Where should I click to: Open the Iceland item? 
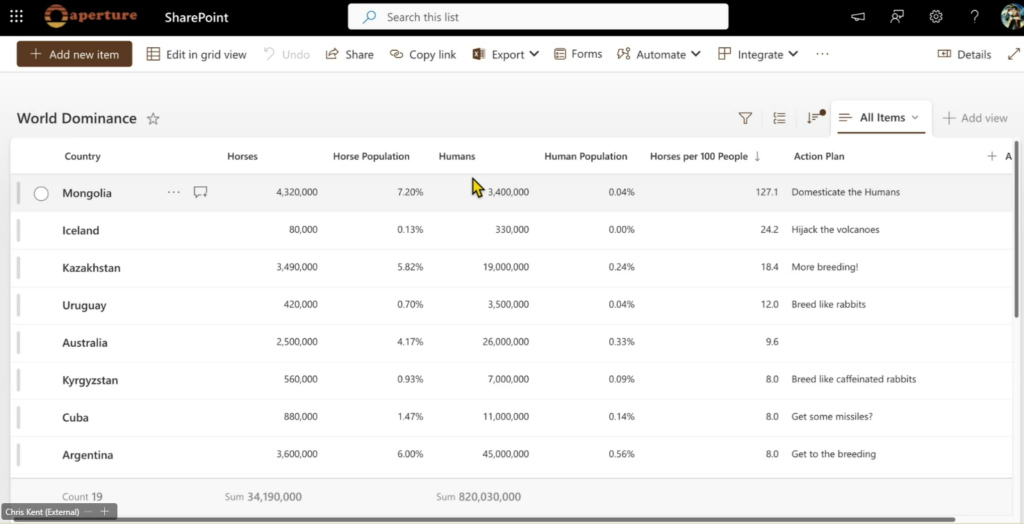pyautogui.click(x=81, y=231)
